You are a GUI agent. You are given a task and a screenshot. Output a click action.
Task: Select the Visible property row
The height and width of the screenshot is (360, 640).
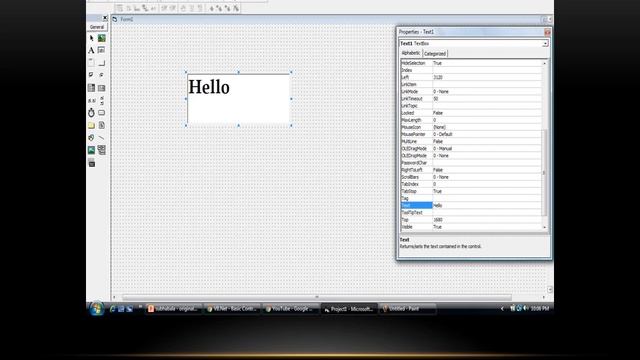coord(471,227)
